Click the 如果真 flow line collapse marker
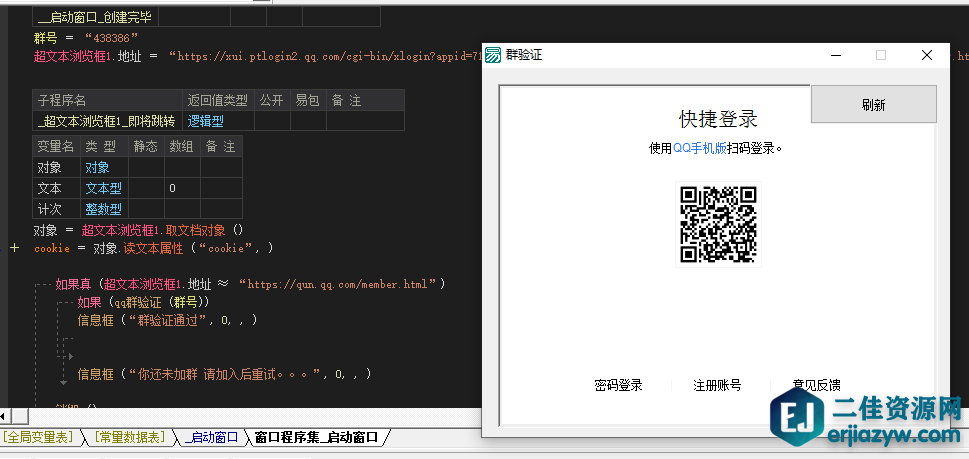The image size is (969, 459). tap(42, 285)
